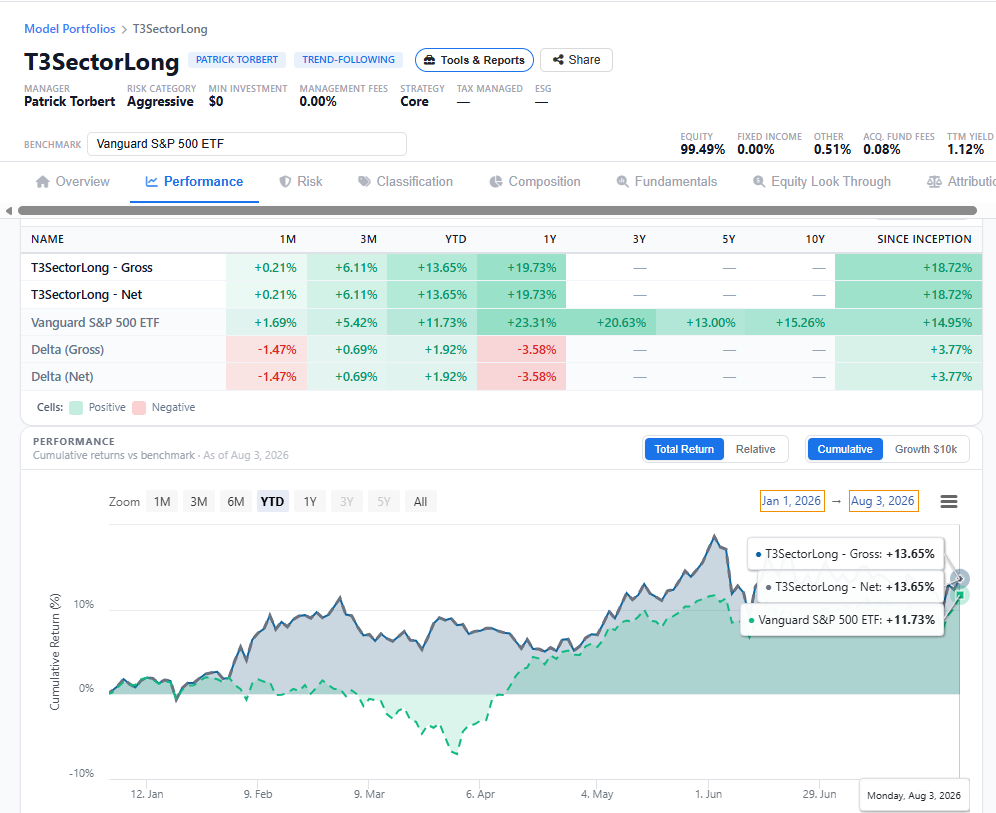Image resolution: width=996 pixels, height=813 pixels.
Task: Switch chart to Relative view
Action: tap(755, 449)
